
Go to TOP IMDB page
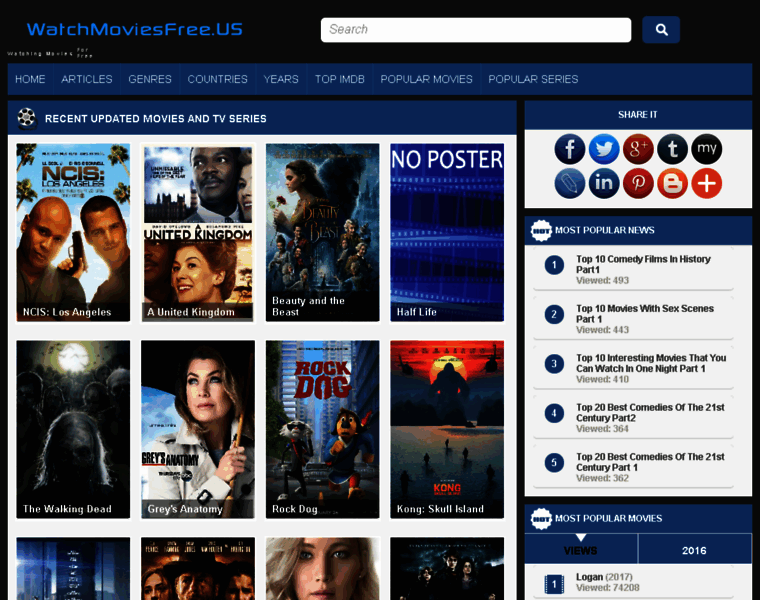pos(340,79)
